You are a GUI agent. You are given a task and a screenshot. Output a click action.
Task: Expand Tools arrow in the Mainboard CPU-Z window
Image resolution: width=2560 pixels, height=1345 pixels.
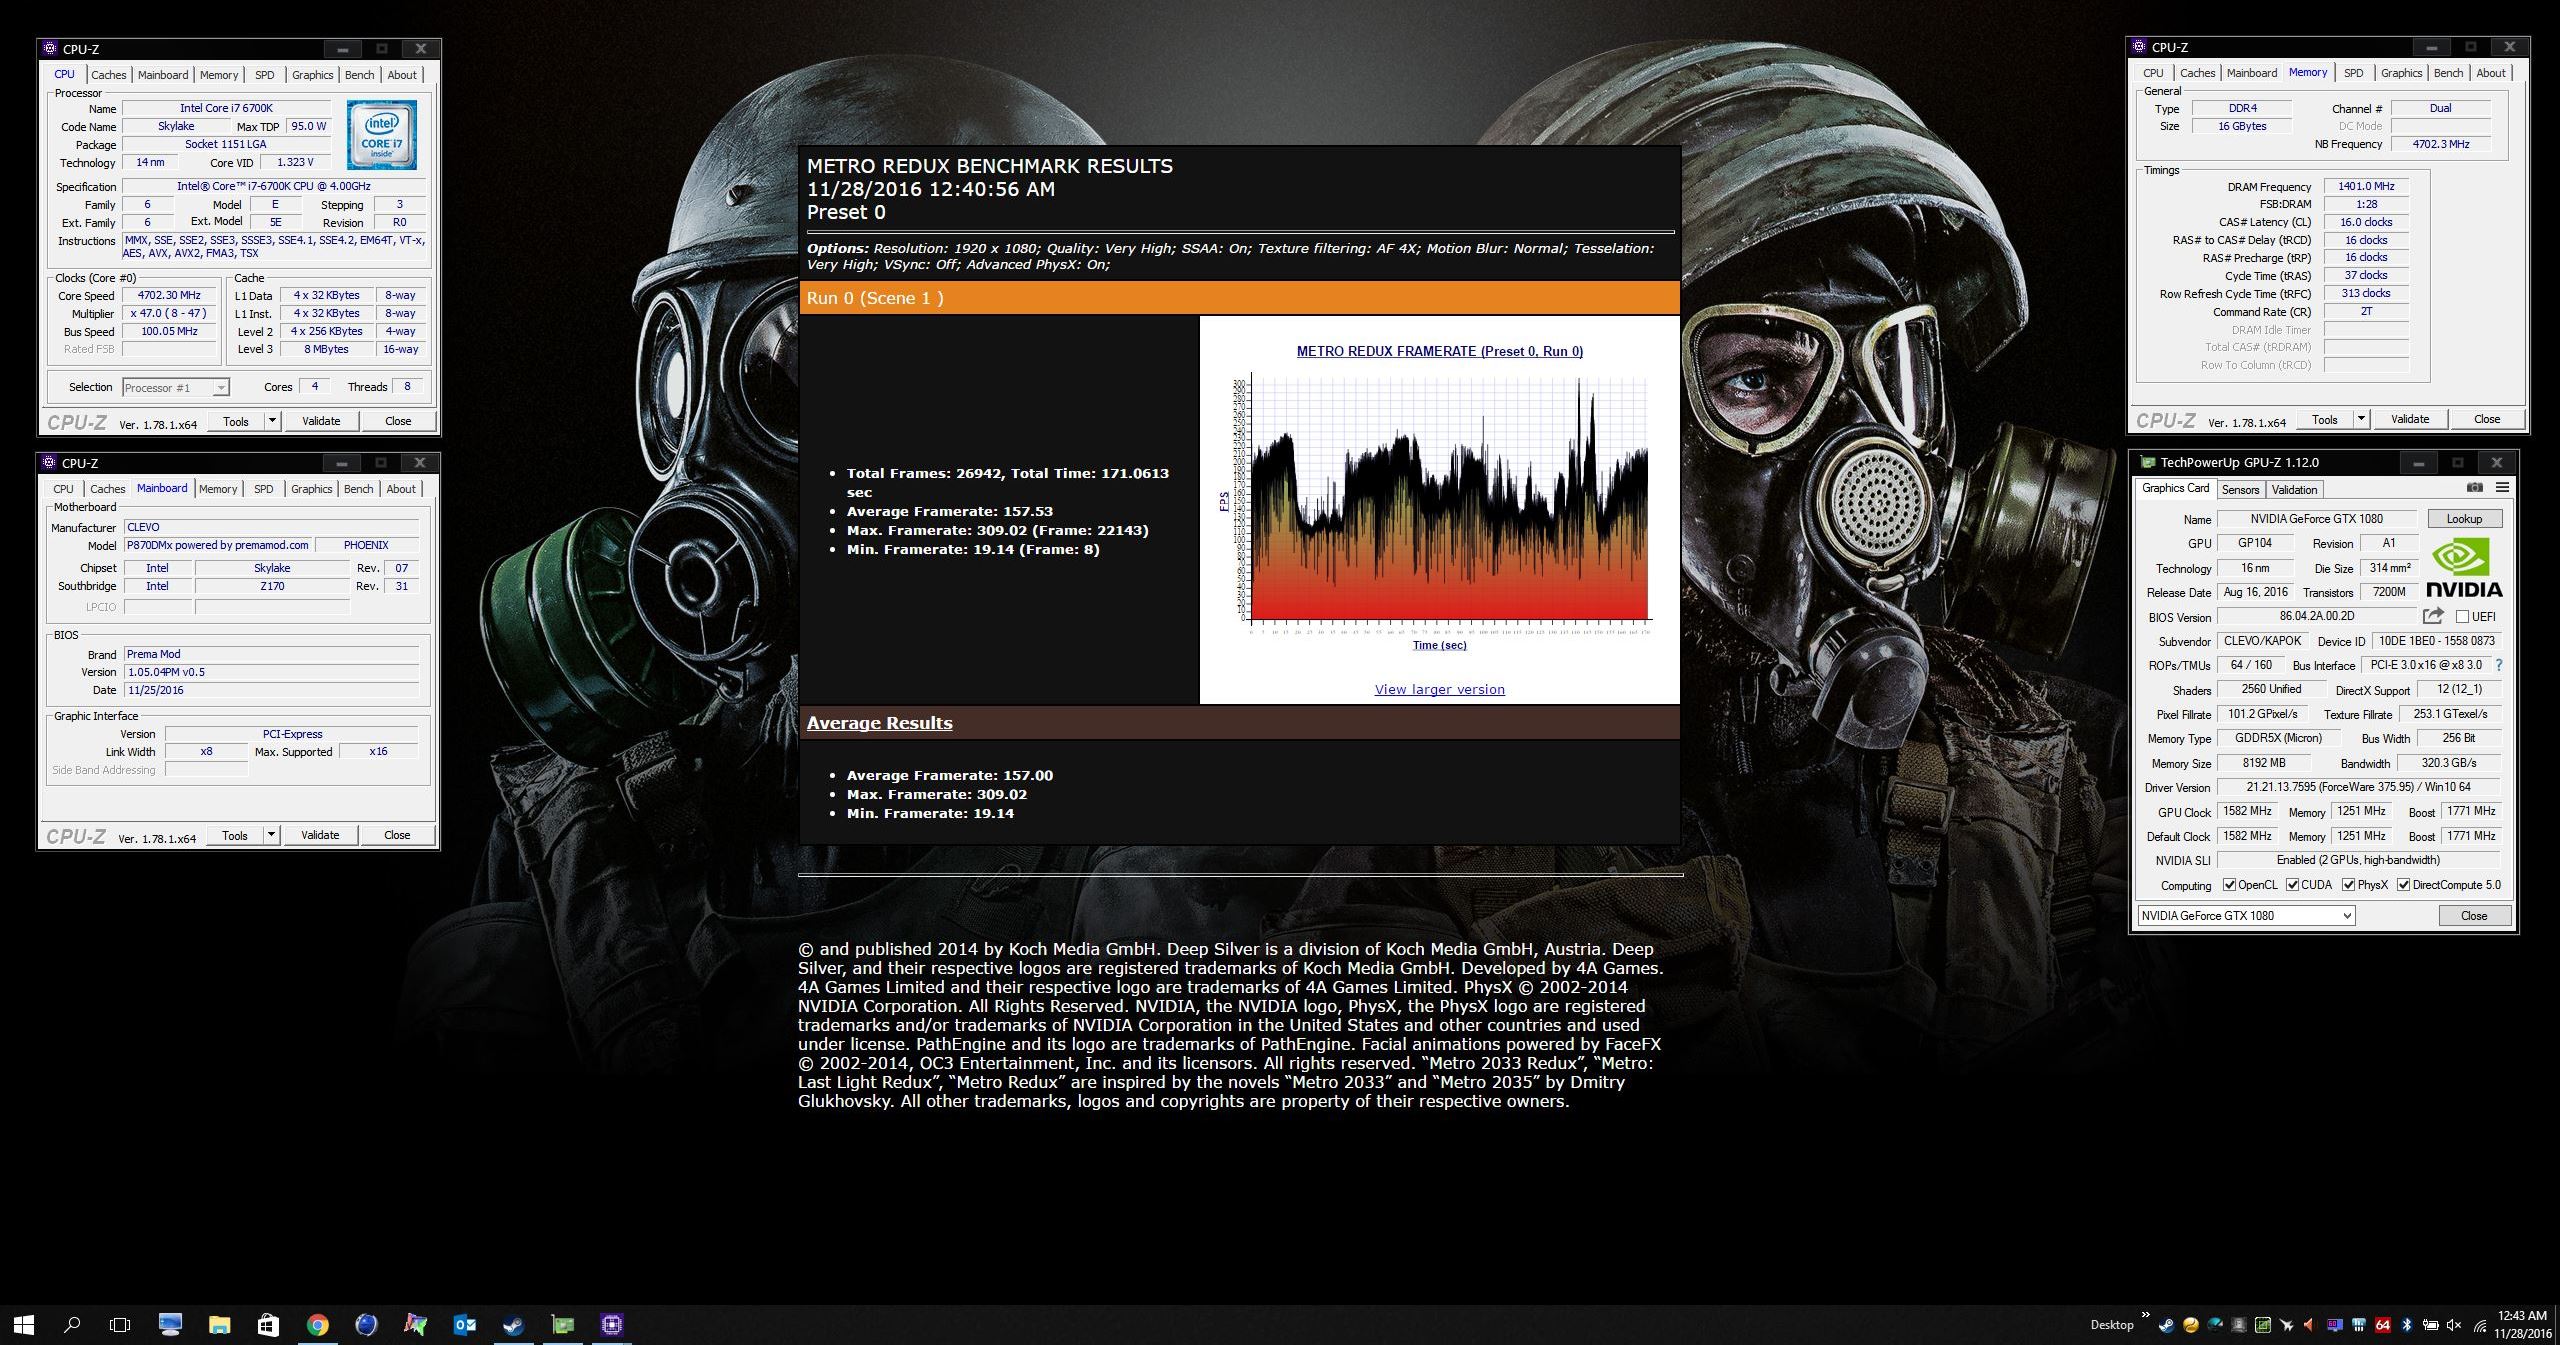(x=271, y=835)
